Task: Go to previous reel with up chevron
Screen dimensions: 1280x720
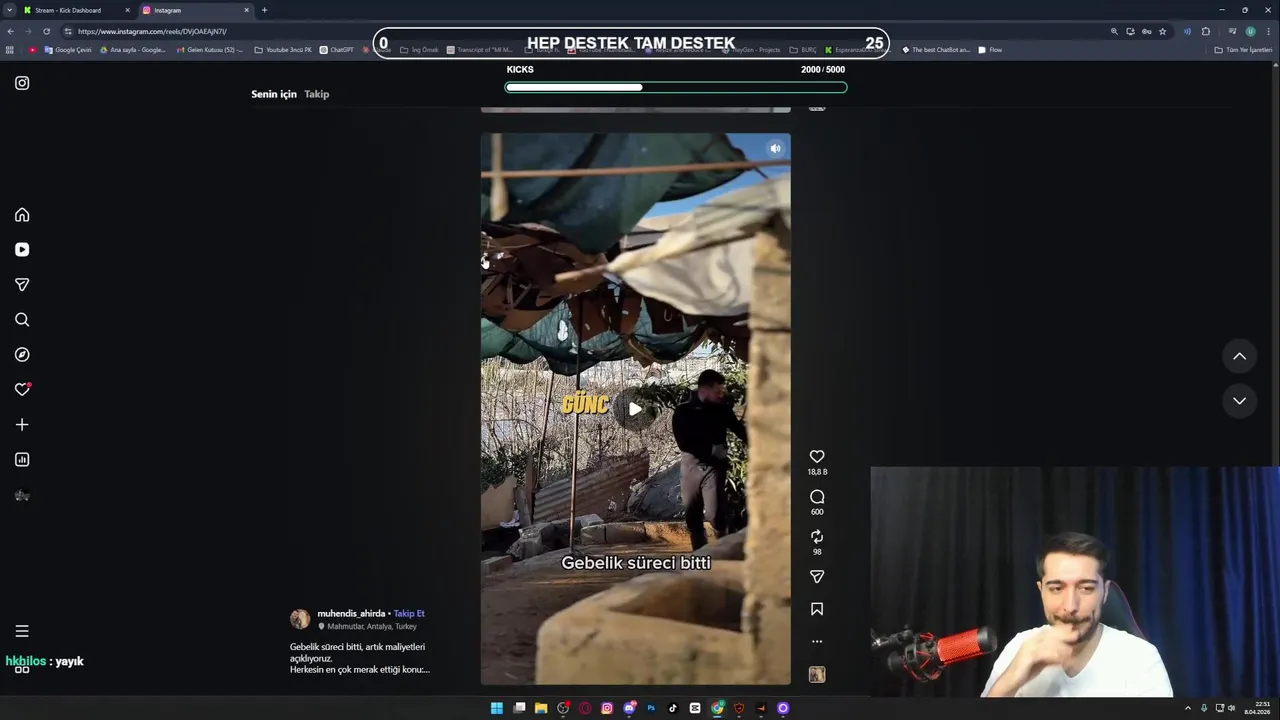Action: (1239, 356)
